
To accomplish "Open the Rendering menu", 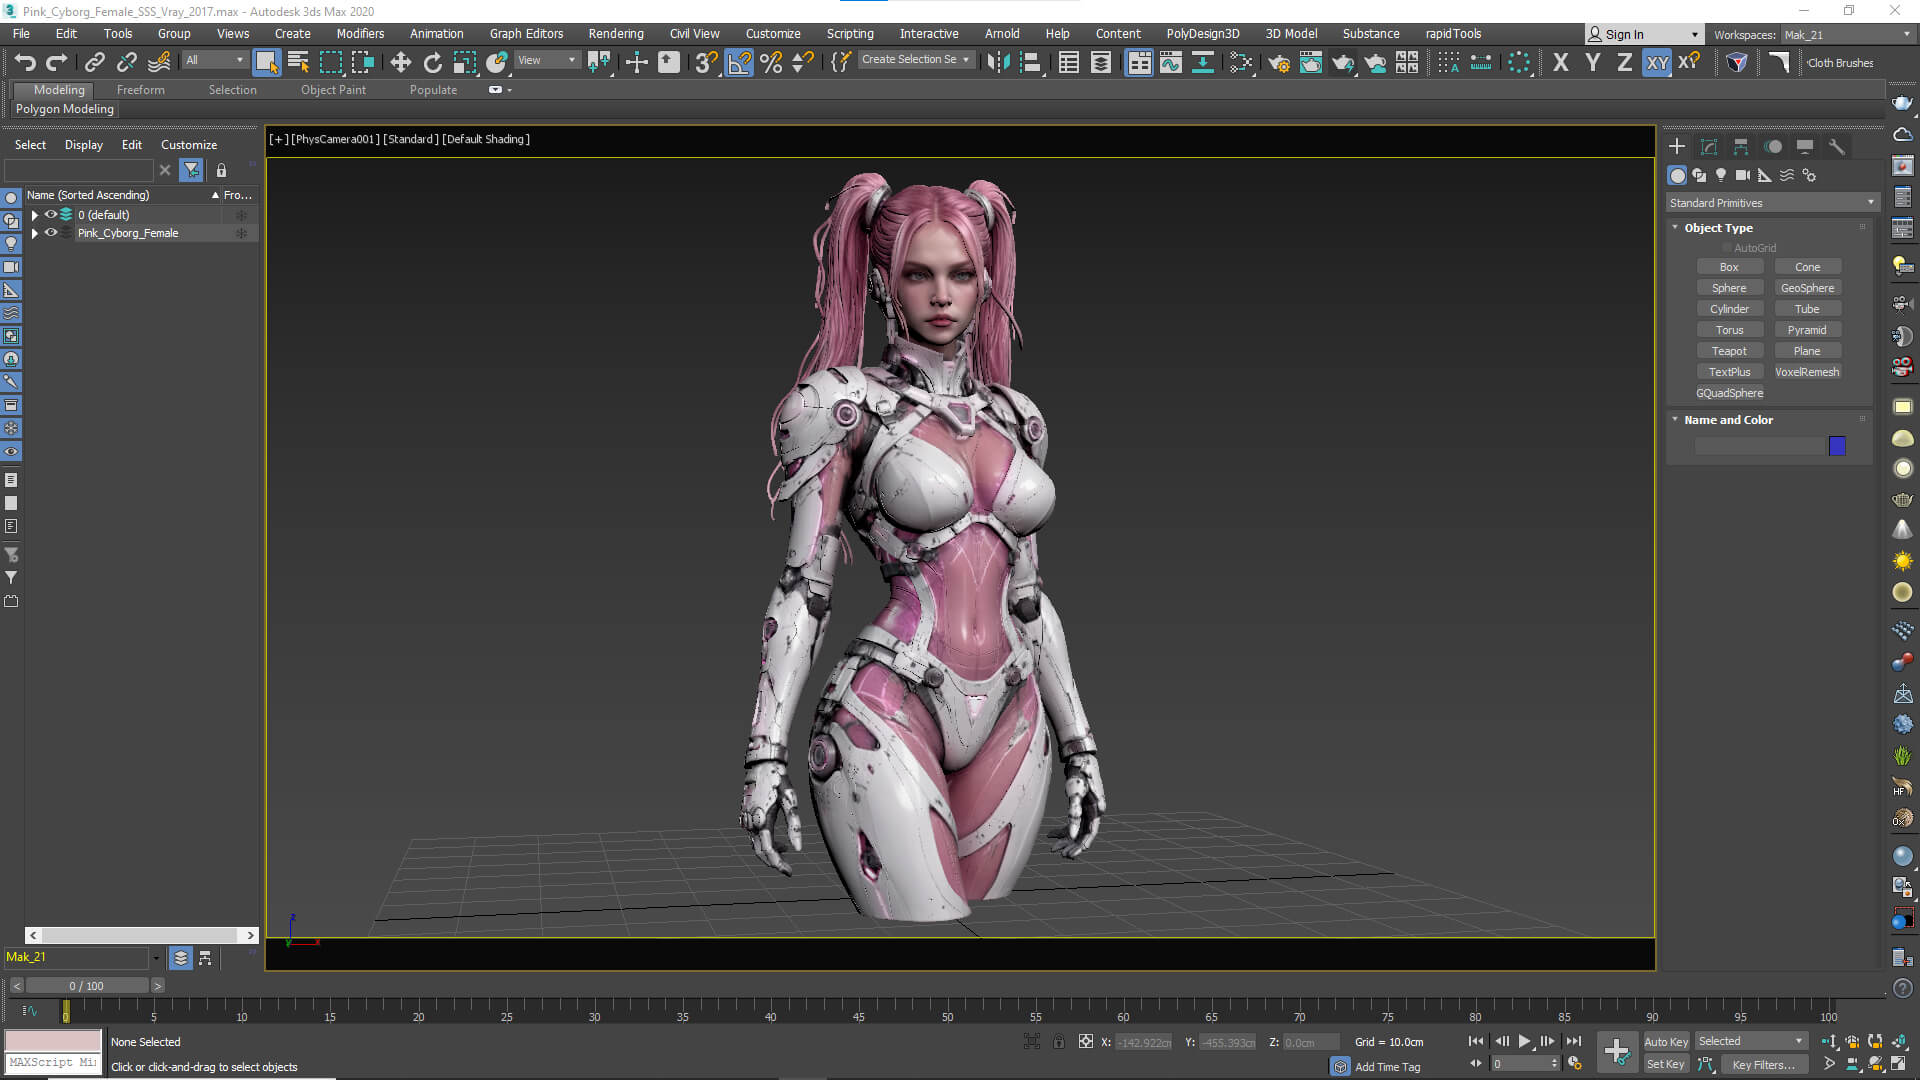I will pyautogui.click(x=616, y=34).
